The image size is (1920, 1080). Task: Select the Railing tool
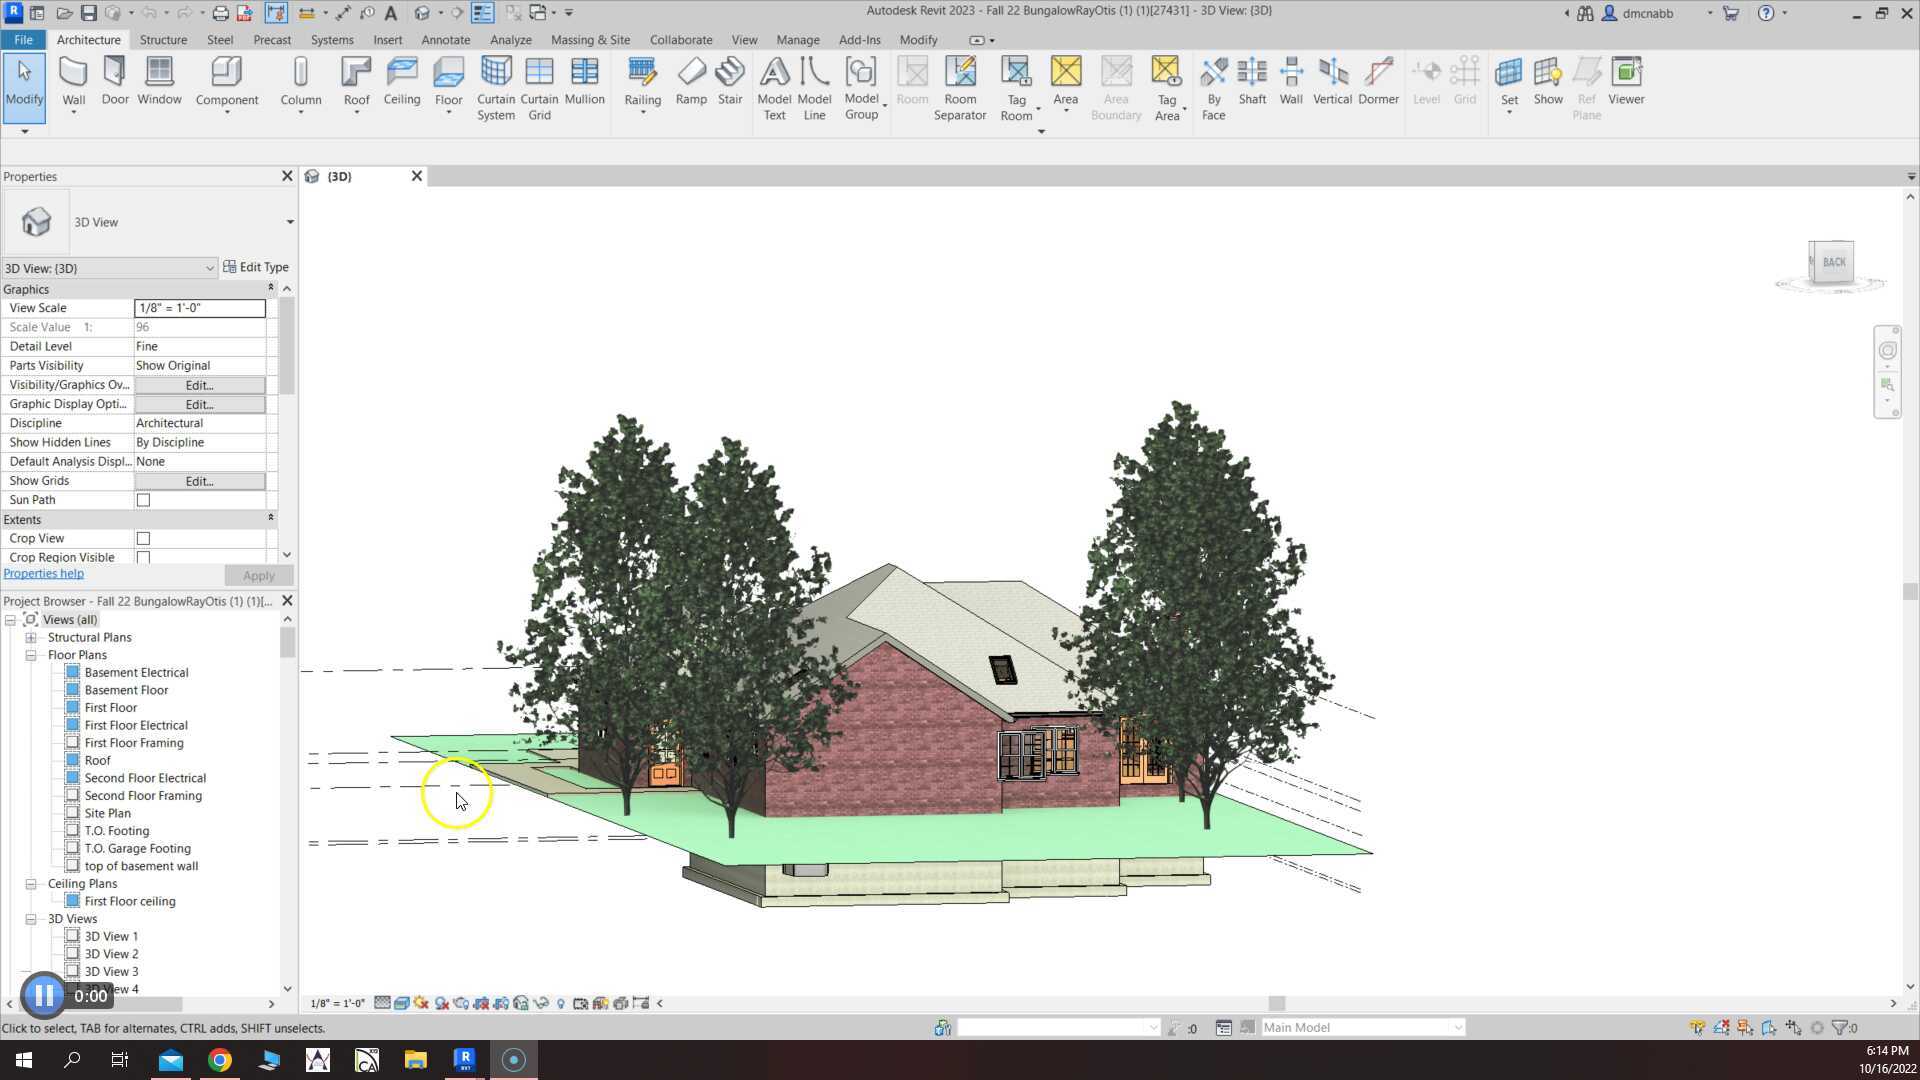tap(642, 80)
